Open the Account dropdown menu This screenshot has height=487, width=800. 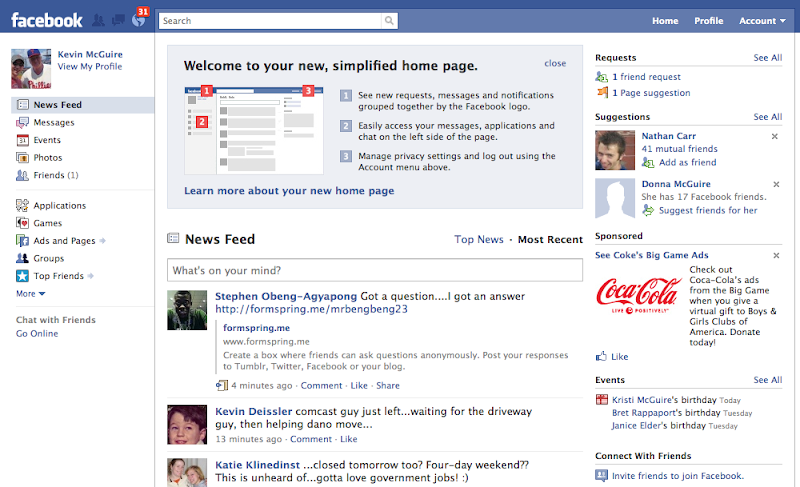[x=762, y=21]
